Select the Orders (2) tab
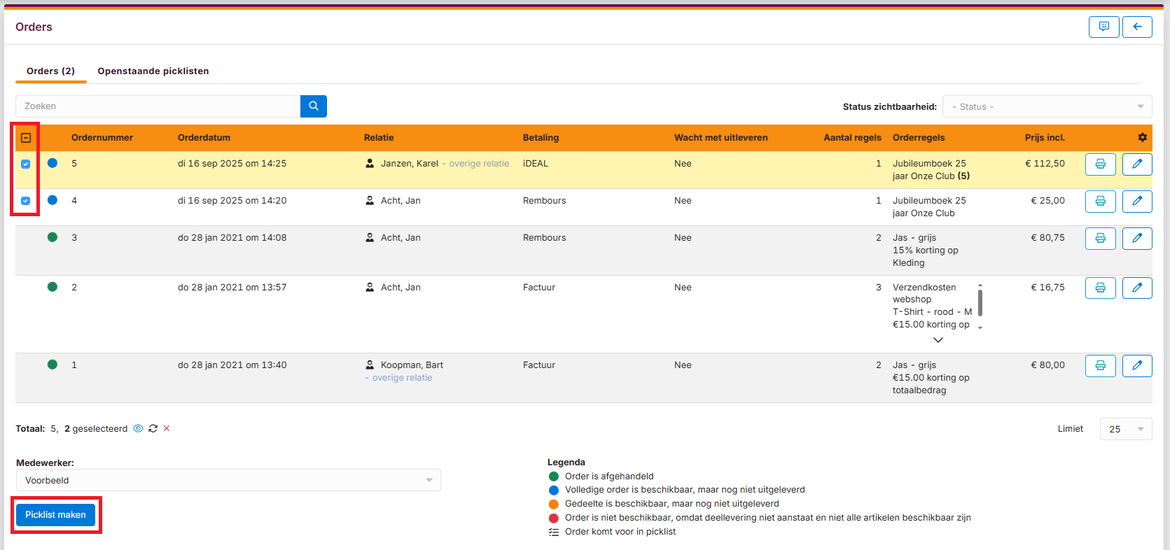Viewport: 1170px width, 550px height. click(50, 71)
